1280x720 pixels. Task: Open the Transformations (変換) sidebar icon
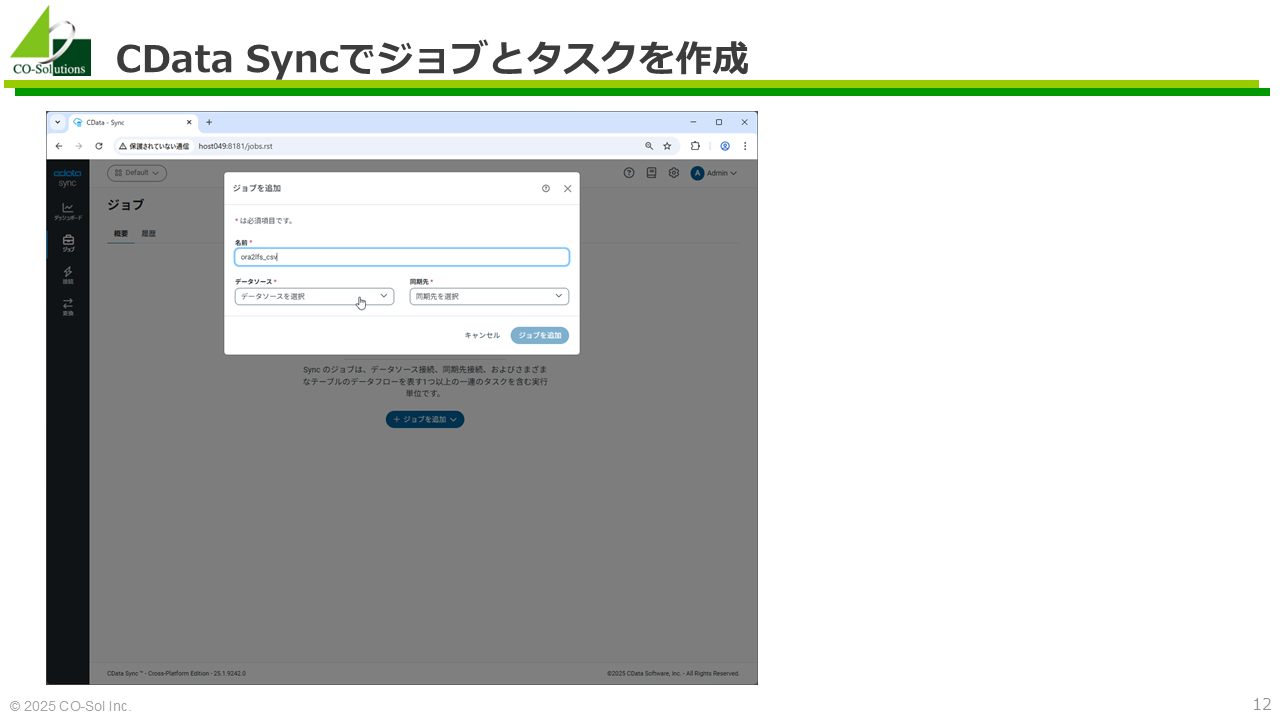(x=68, y=307)
